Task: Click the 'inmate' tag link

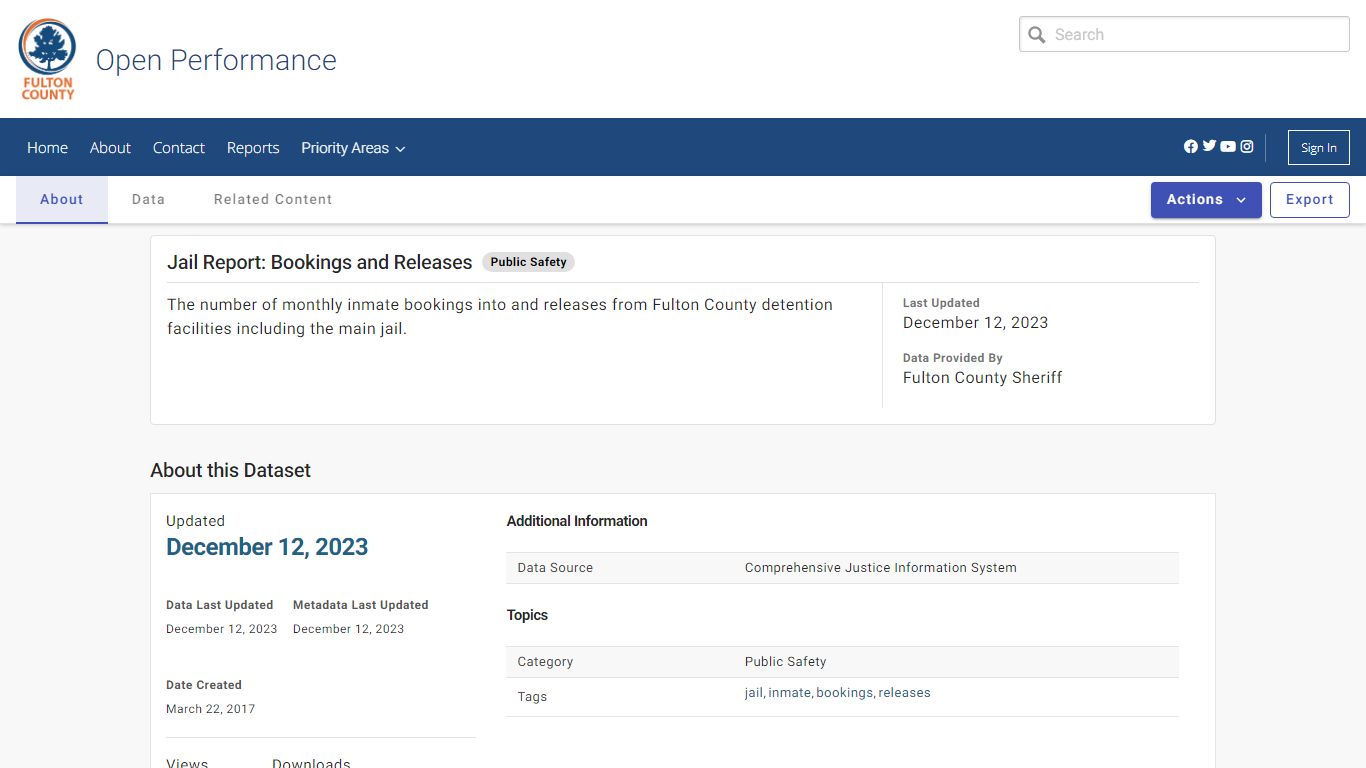Action: (789, 692)
